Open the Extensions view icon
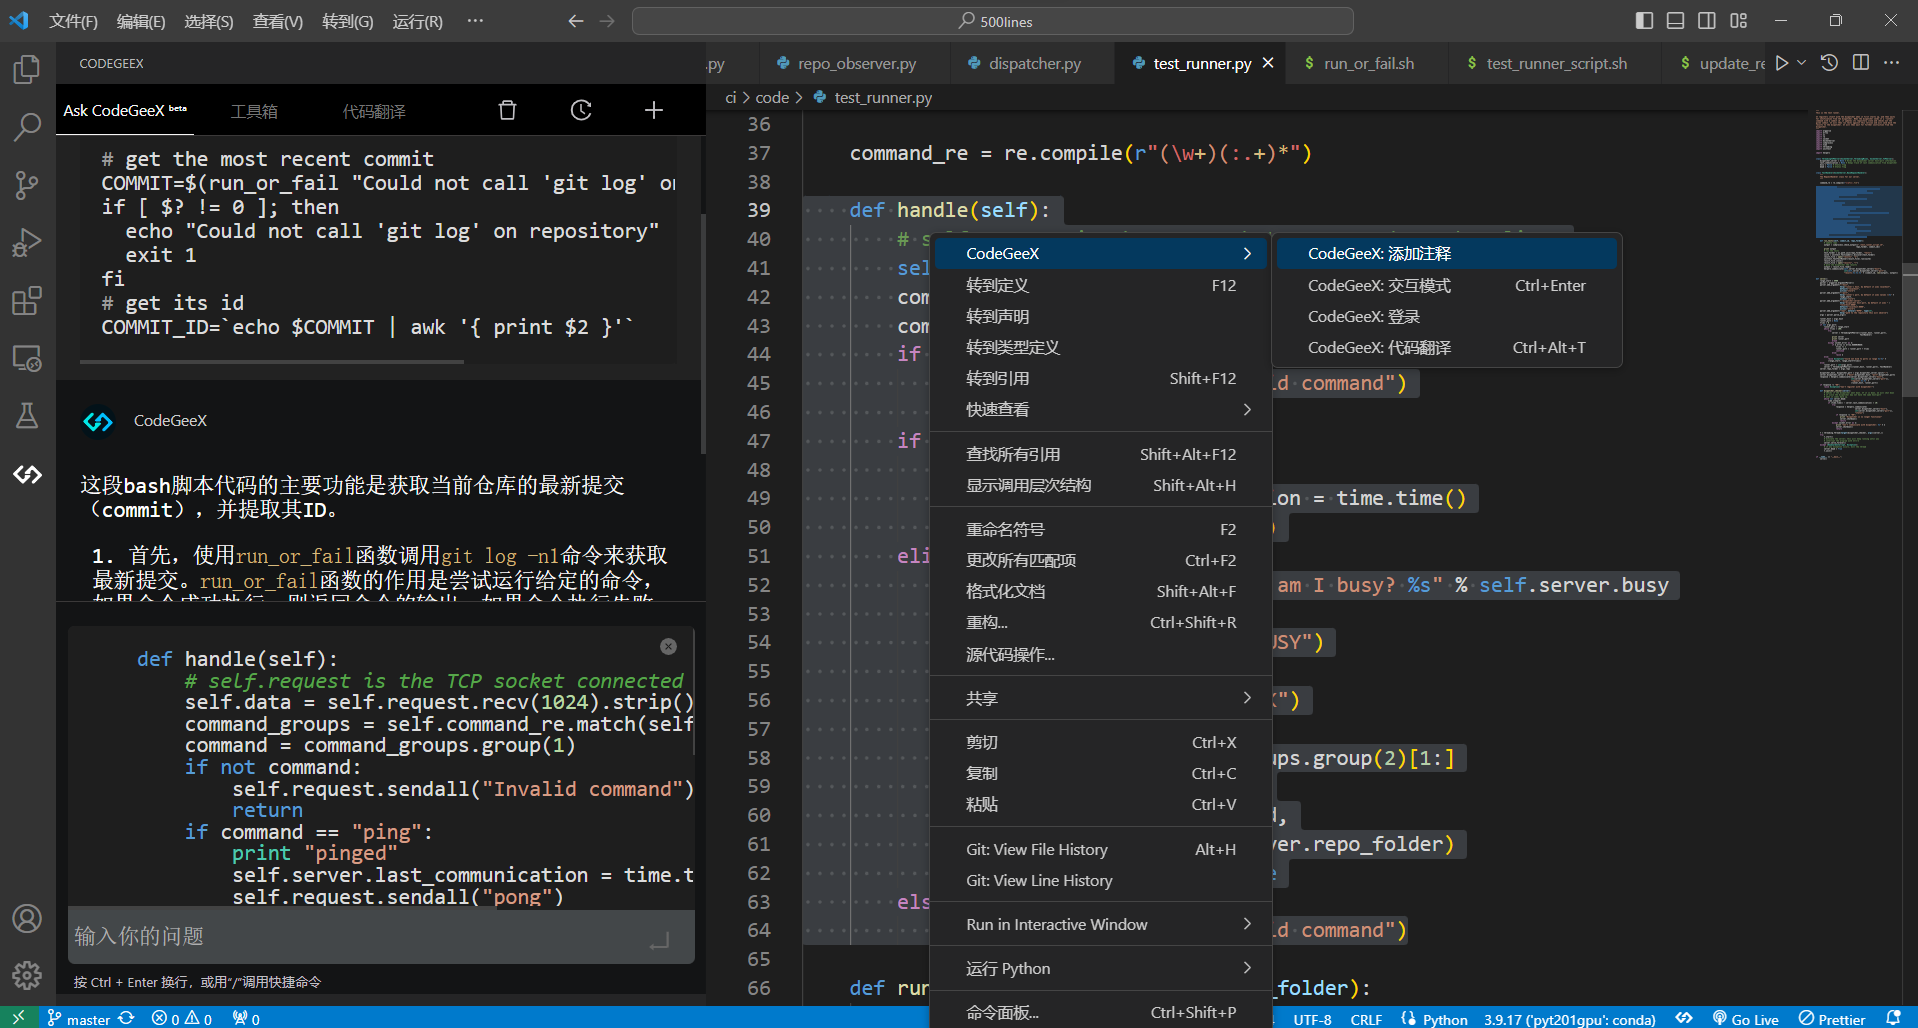The width and height of the screenshot is (1918, 1028). (x=27, y=301)
